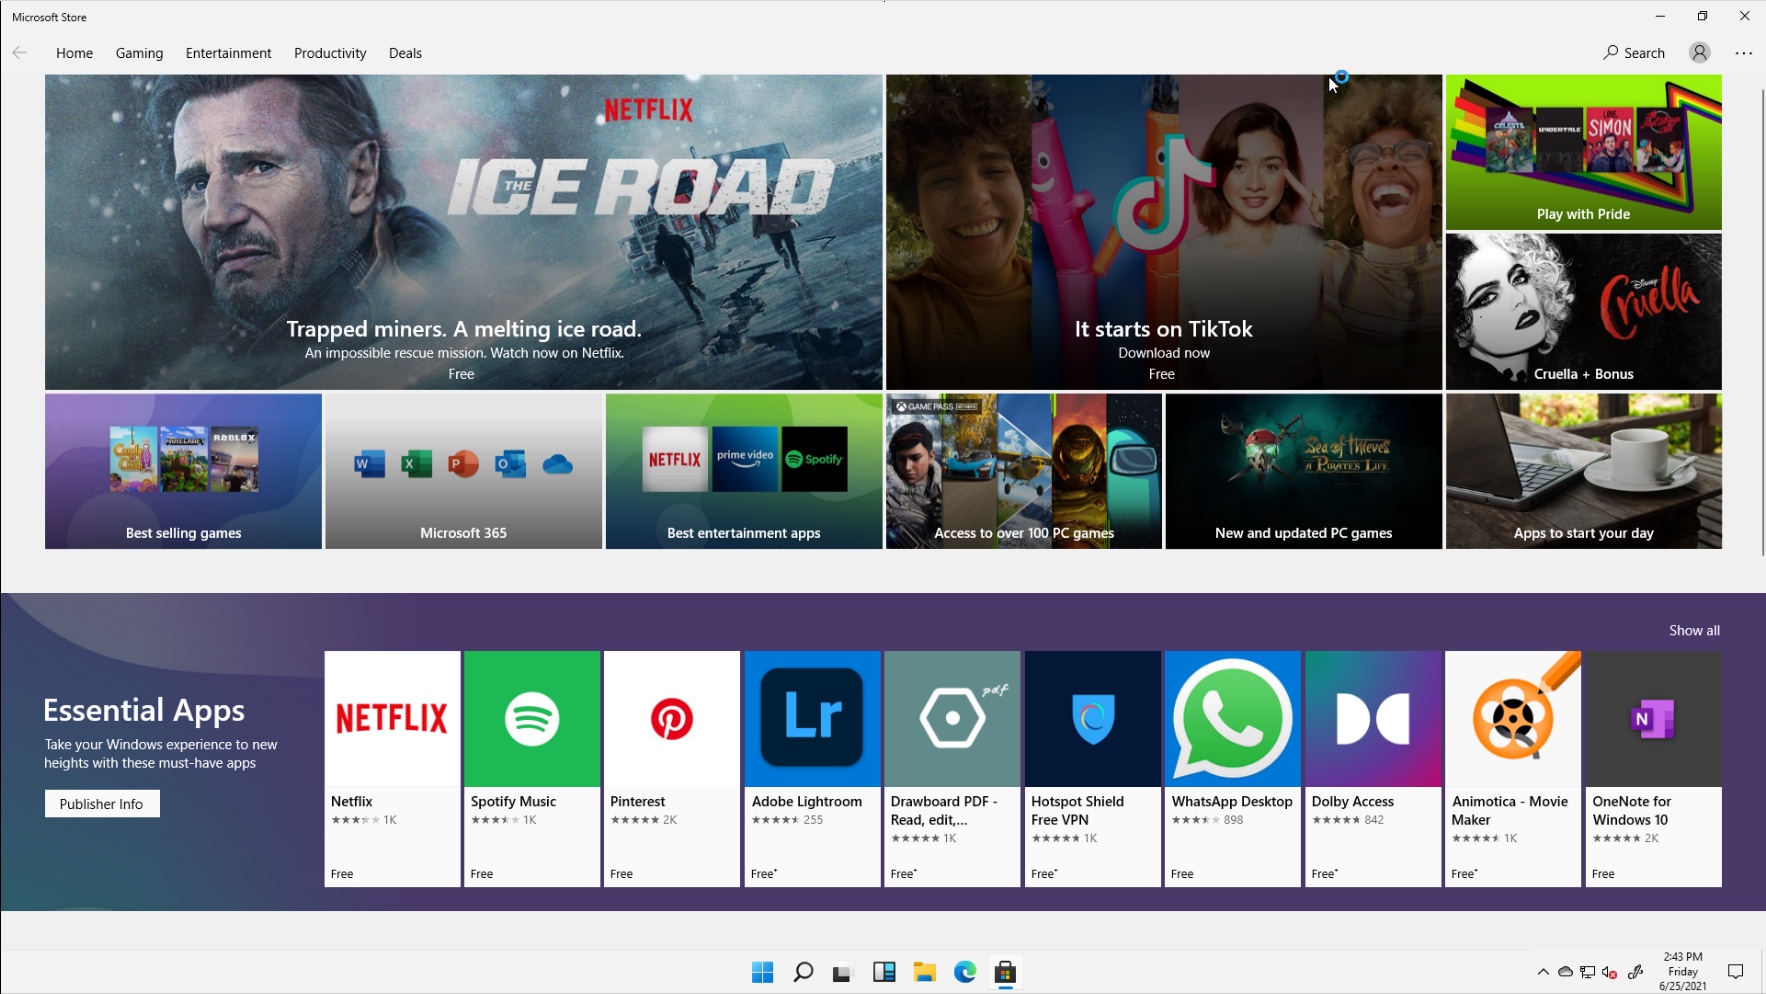
Task: Open the Microsoft 365 collection tile
Action: click(x=463, y=471)
